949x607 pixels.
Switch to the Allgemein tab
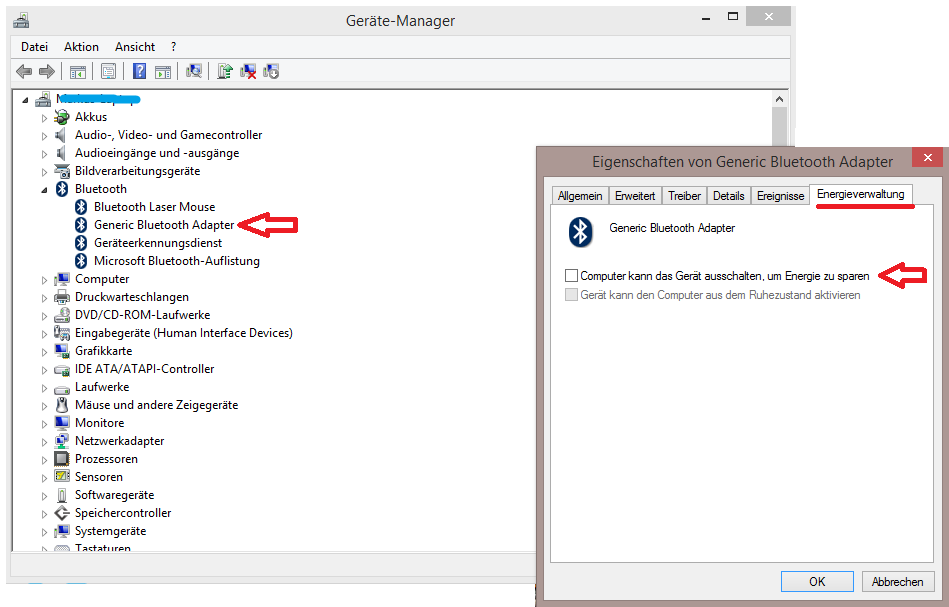tap(580, 195)
